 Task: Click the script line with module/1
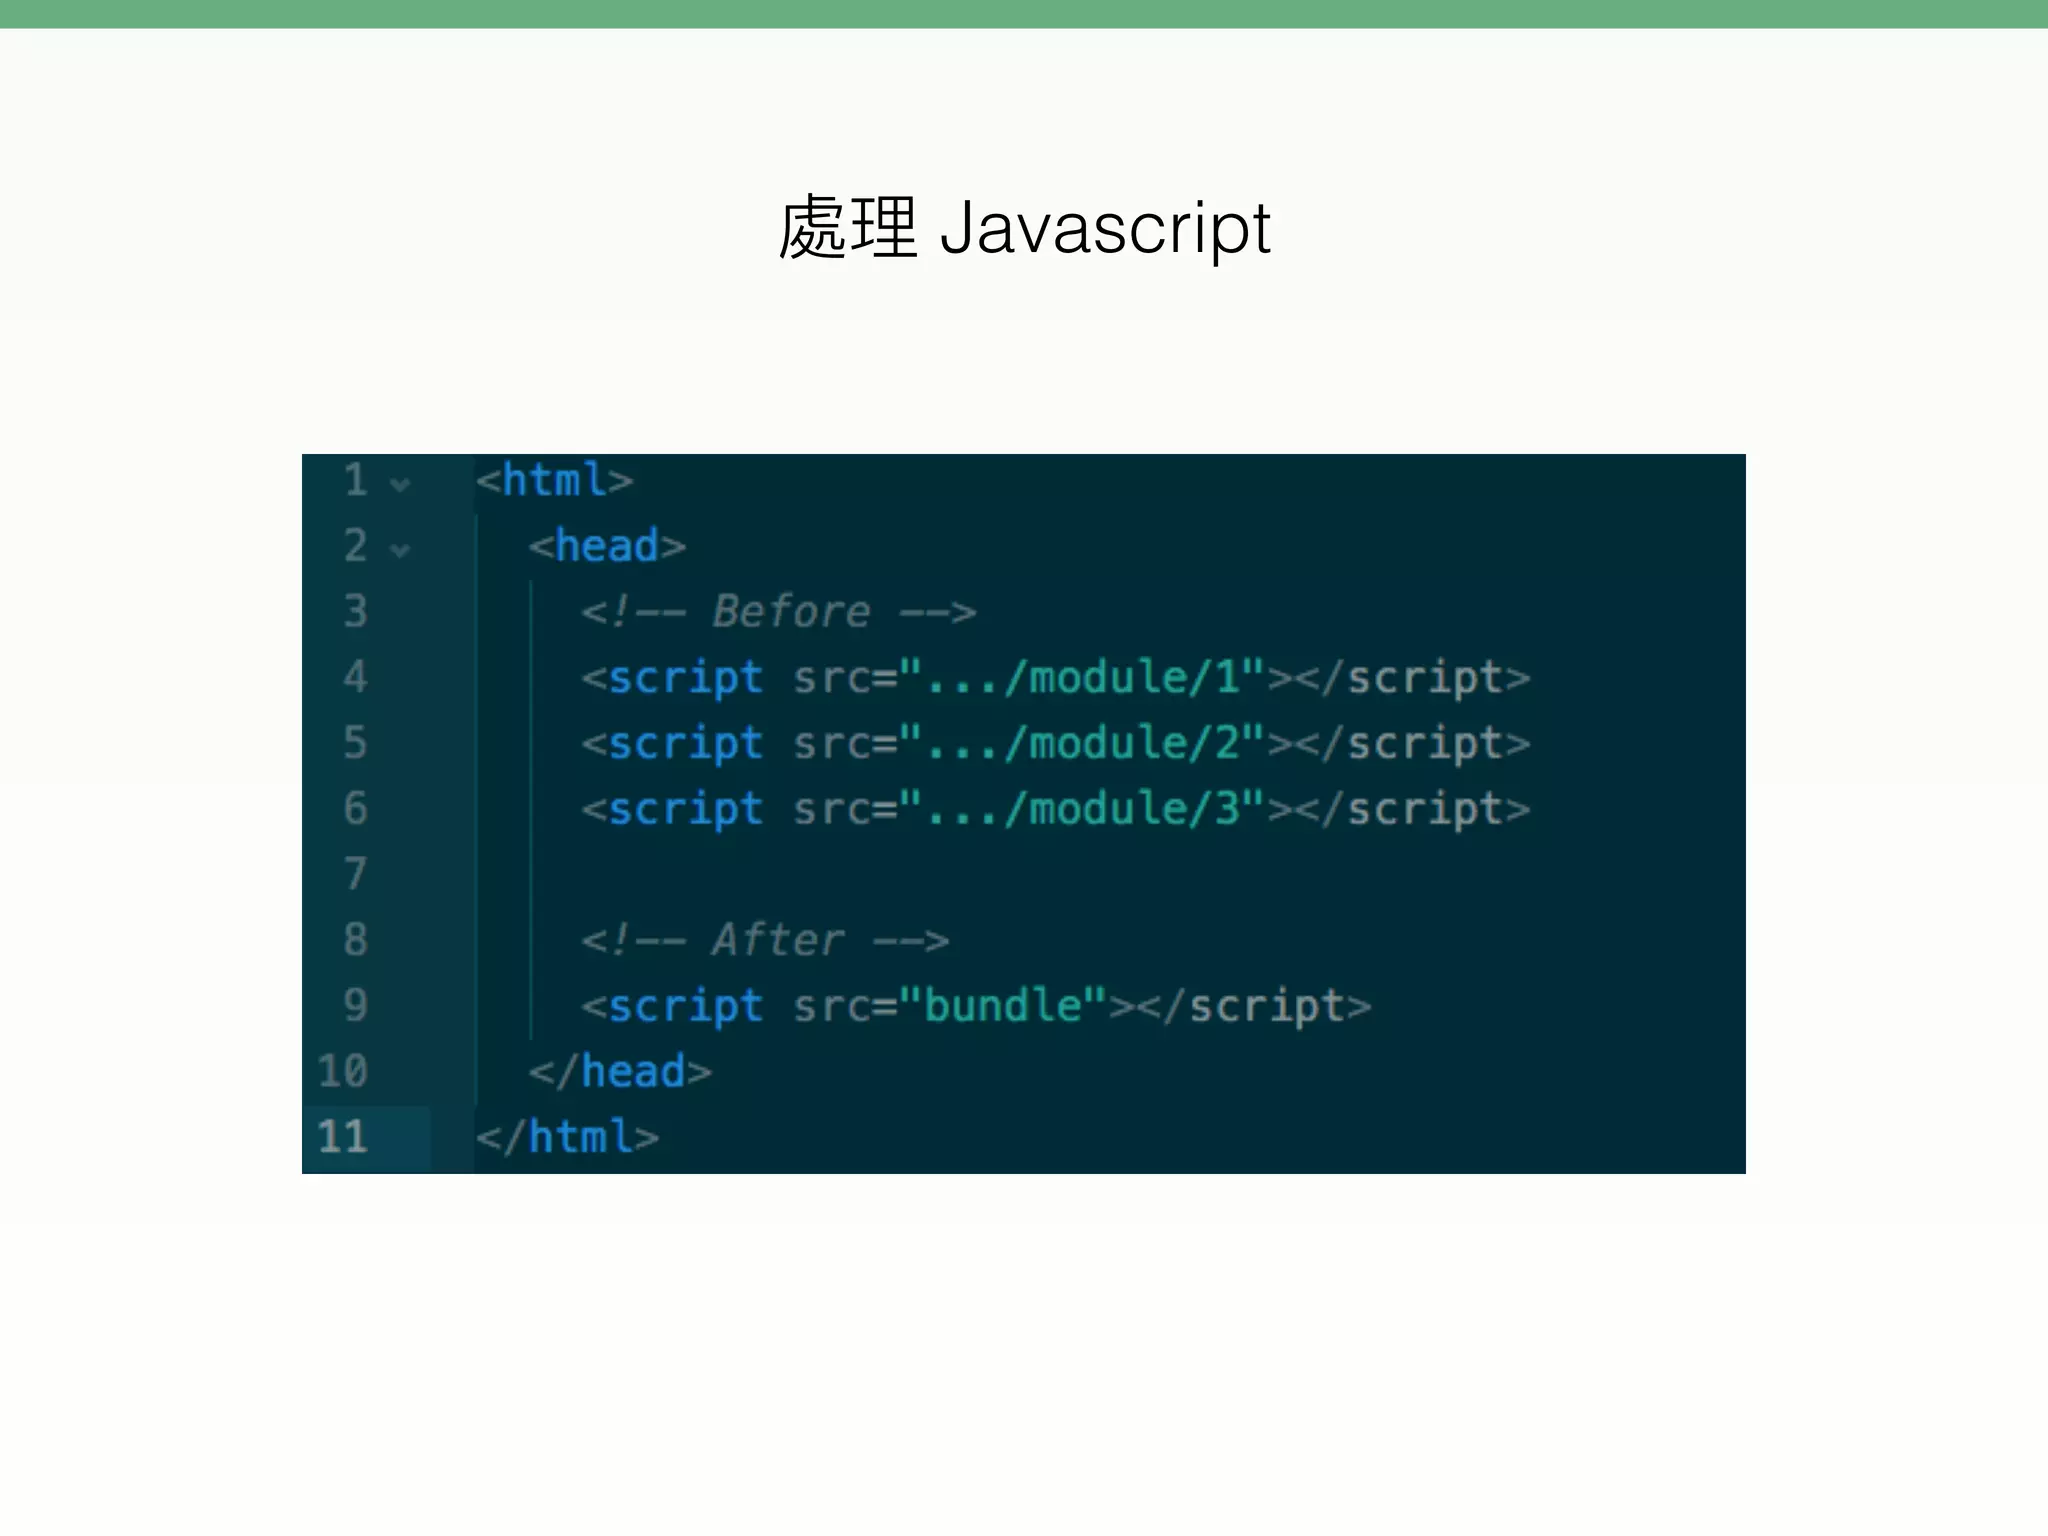tap(1056, 678)
